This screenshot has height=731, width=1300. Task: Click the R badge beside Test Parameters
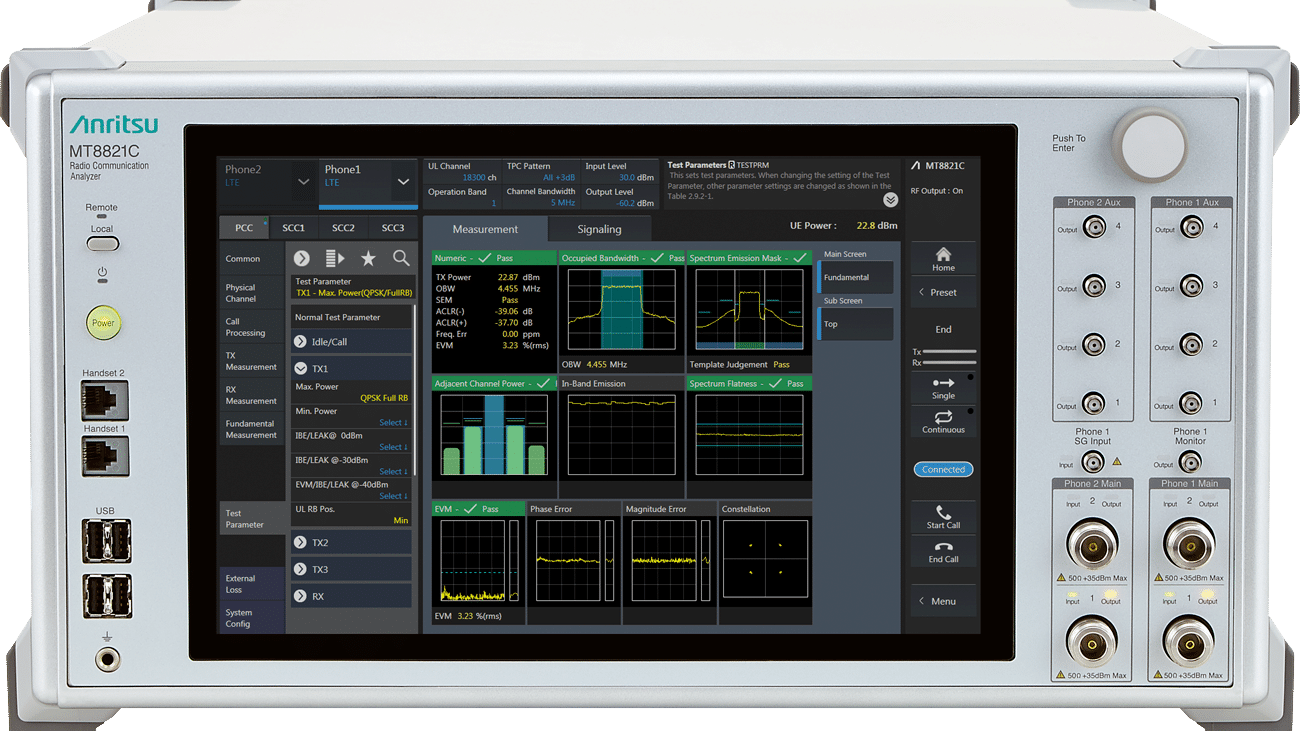click(731, 165)
